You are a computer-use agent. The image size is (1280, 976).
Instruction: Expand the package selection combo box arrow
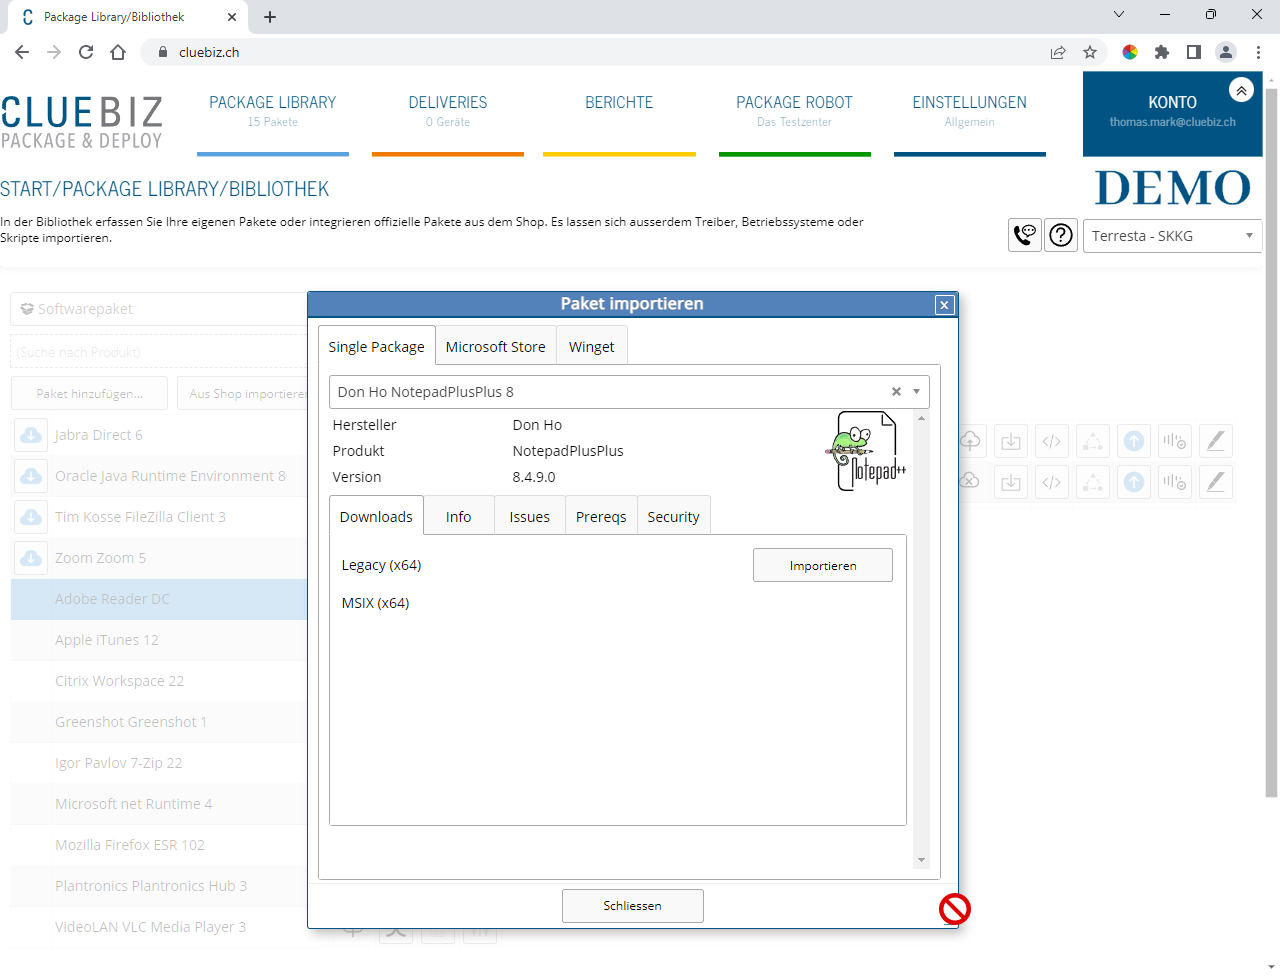click(916, 392)
